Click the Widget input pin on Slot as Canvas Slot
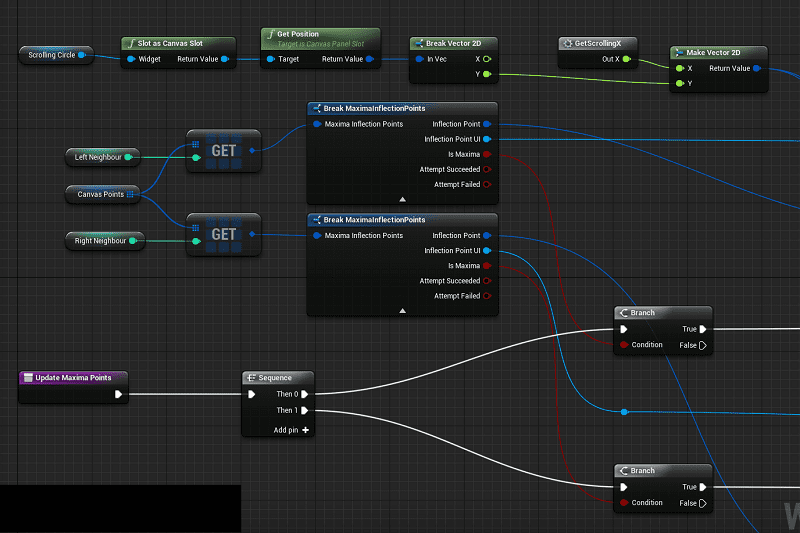The height and width of the screenshot is (533, 800). 131,59
